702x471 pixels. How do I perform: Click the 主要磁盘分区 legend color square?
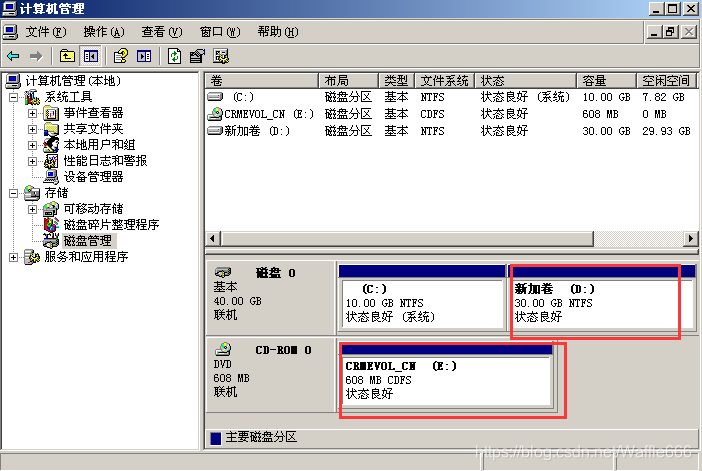click(x=216, y=438)
